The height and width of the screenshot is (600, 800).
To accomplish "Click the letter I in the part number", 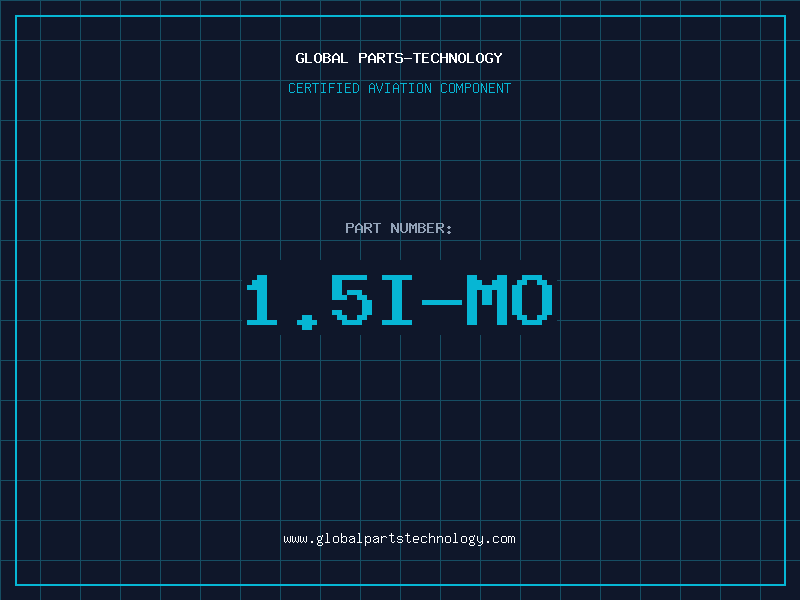I will click(x=397, y=299).
